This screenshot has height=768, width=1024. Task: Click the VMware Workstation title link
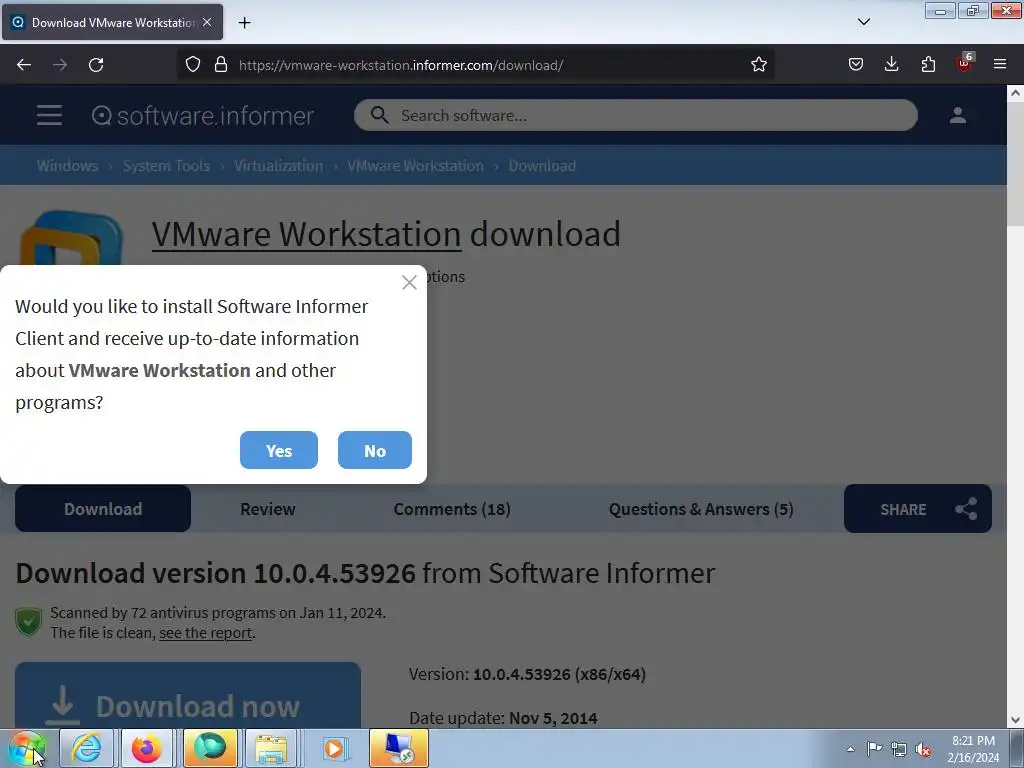pyautogui.click(x=306, y=234)
